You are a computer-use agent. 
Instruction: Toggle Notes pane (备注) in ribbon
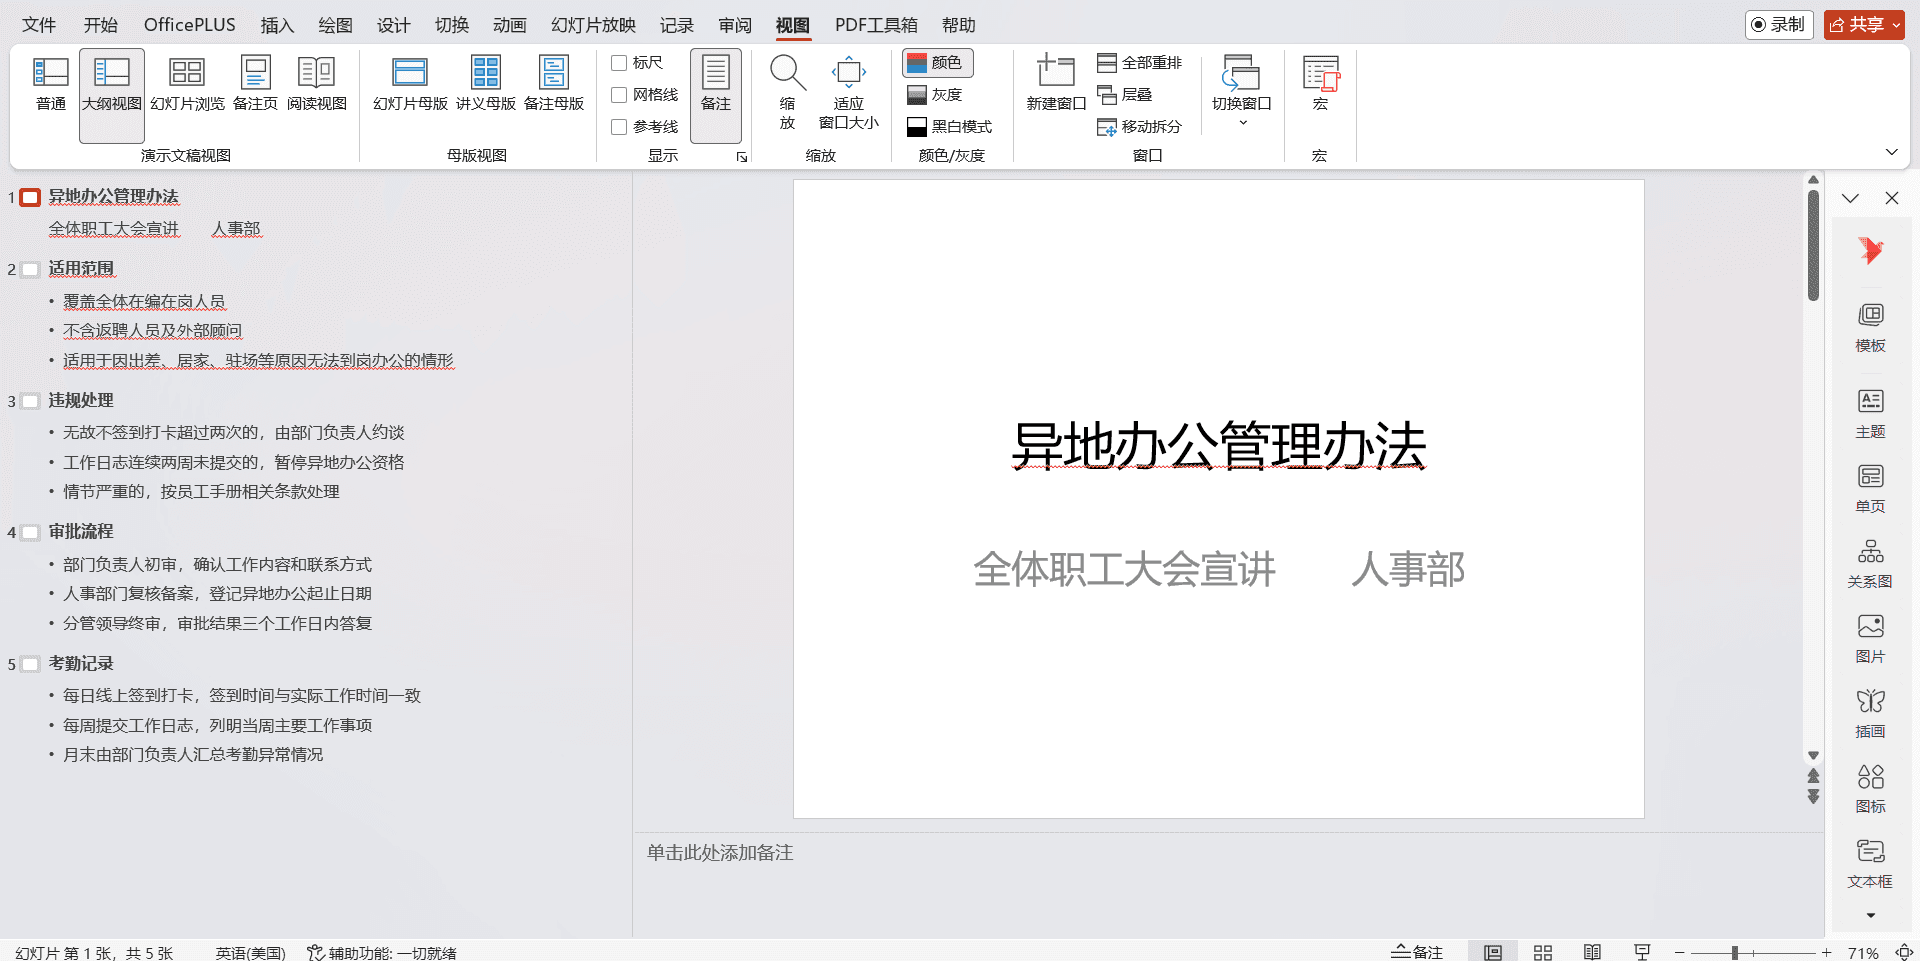pyautogui.click(x=716, y=95)
